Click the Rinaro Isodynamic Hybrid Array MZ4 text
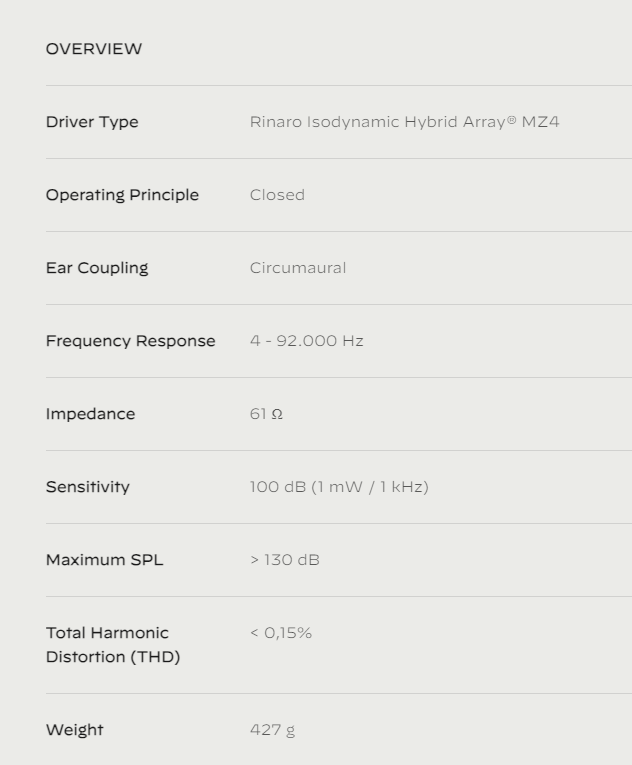Screen dimensions: 632x765 pos(405,122)
